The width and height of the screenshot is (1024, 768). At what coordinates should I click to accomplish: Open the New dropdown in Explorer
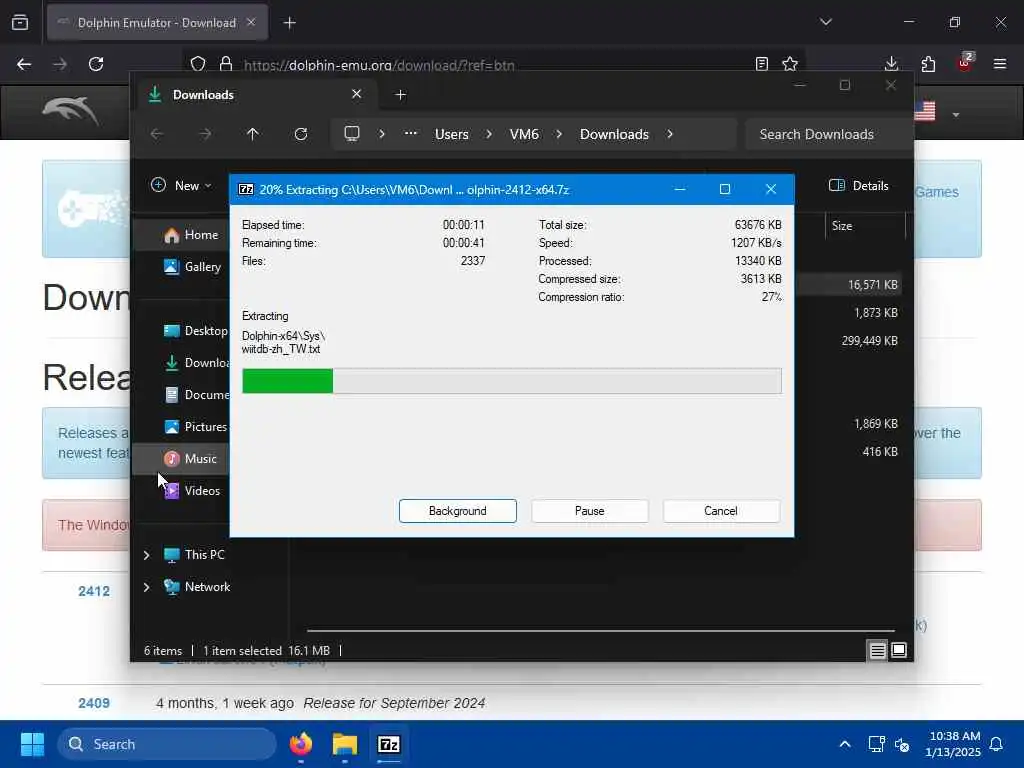coord(181,185)
